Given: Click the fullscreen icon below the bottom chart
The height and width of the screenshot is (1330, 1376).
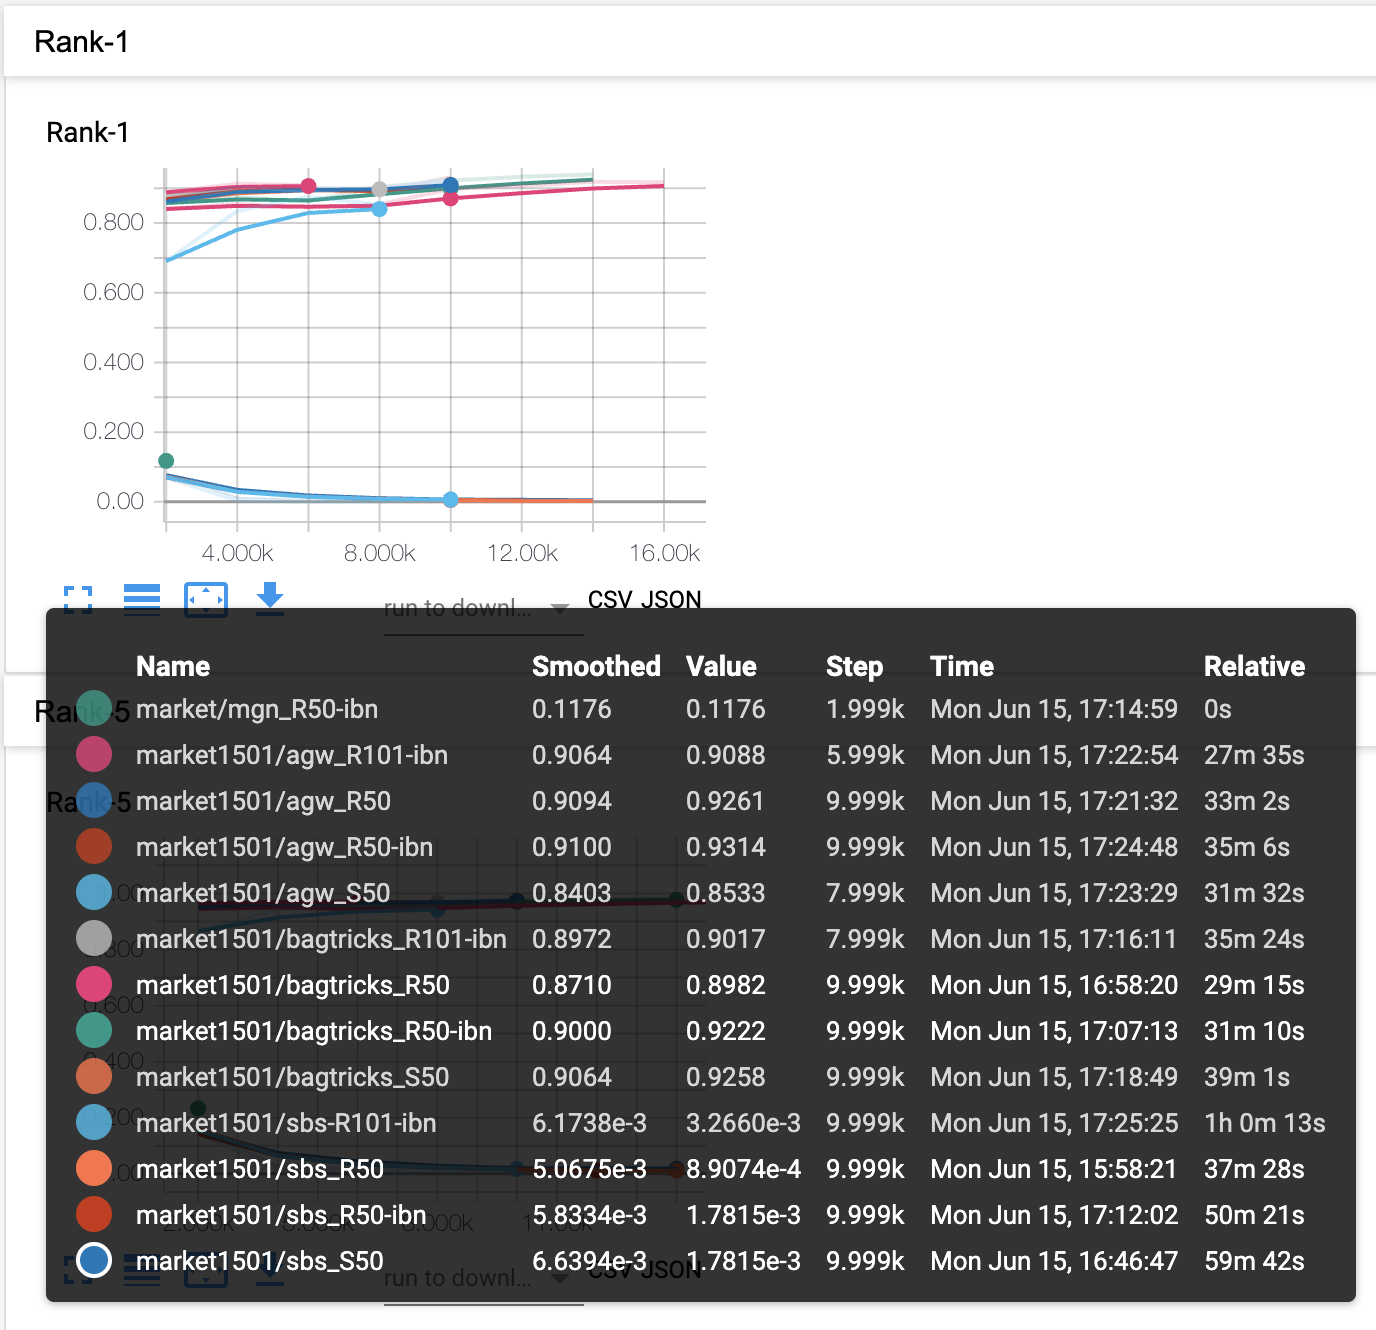Looking at the screenshot, I should [x=80, y=1275].
